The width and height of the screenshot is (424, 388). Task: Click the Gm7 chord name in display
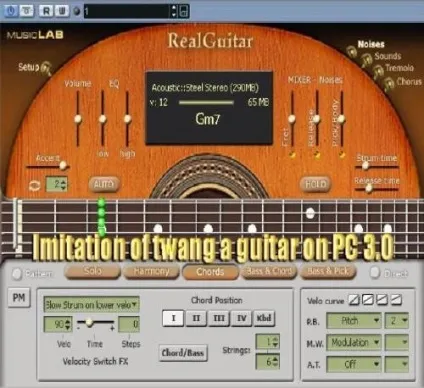[x=208, y=118]
